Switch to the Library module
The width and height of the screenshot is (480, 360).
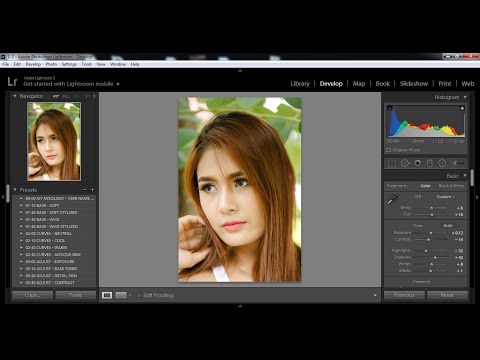coord(300,84)
